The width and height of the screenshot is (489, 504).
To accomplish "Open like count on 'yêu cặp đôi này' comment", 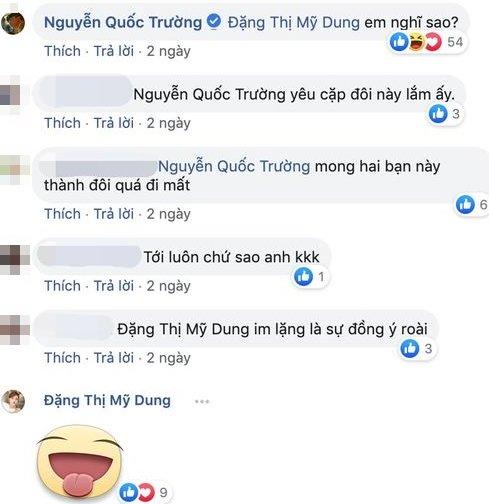I will pyautogui.click(x=446, y=114).
